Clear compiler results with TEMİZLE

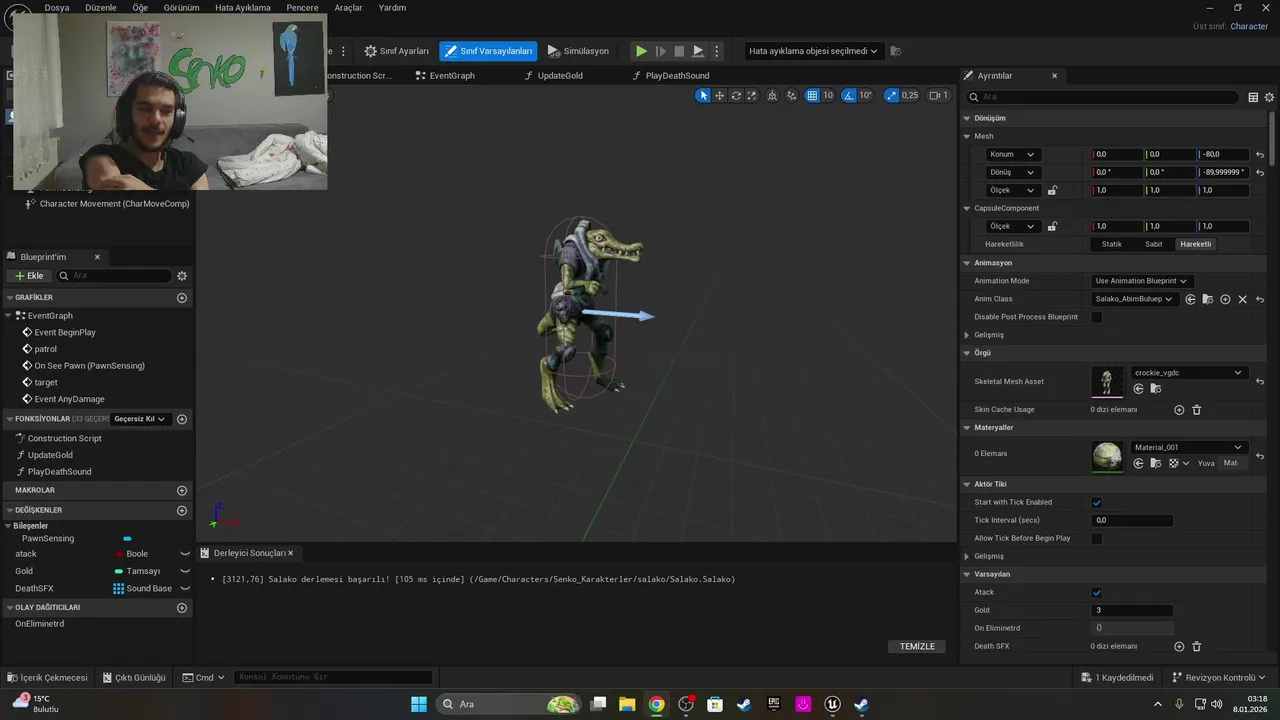tap(917, 646)
